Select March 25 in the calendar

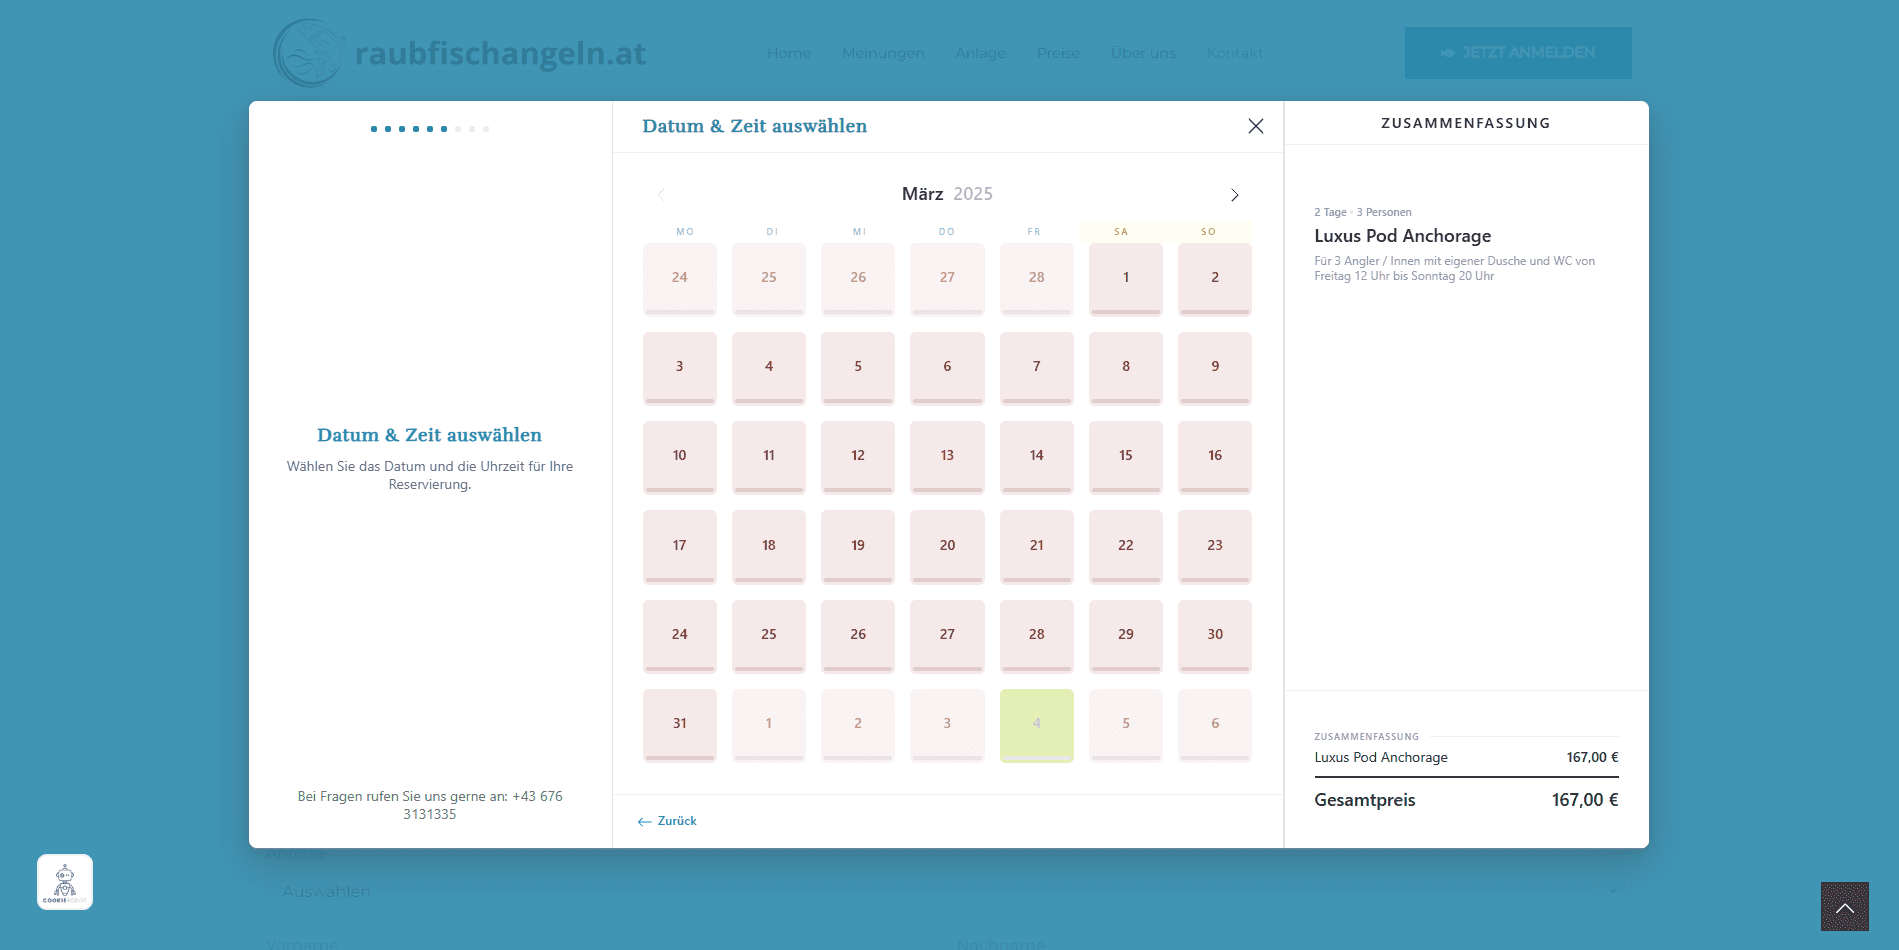769,636
